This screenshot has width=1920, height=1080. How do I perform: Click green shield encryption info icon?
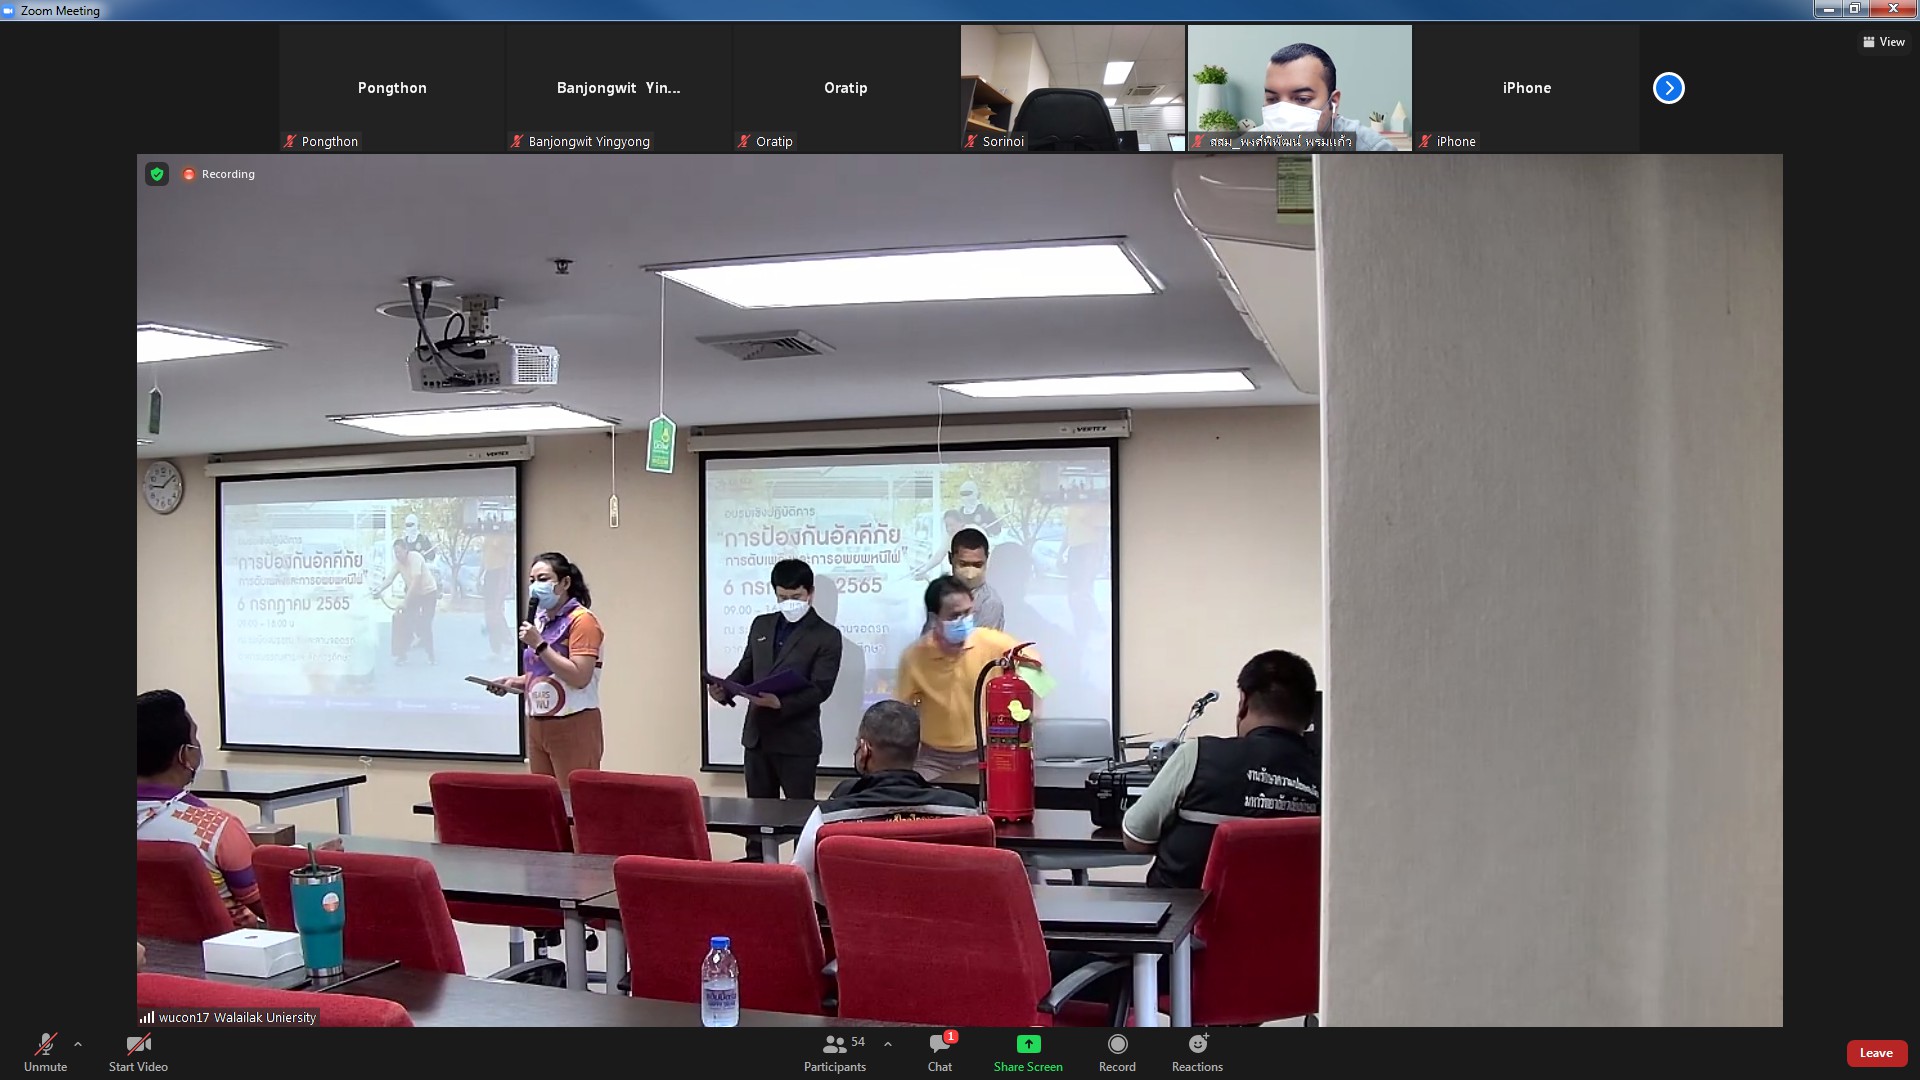click(x=157, y=174)
